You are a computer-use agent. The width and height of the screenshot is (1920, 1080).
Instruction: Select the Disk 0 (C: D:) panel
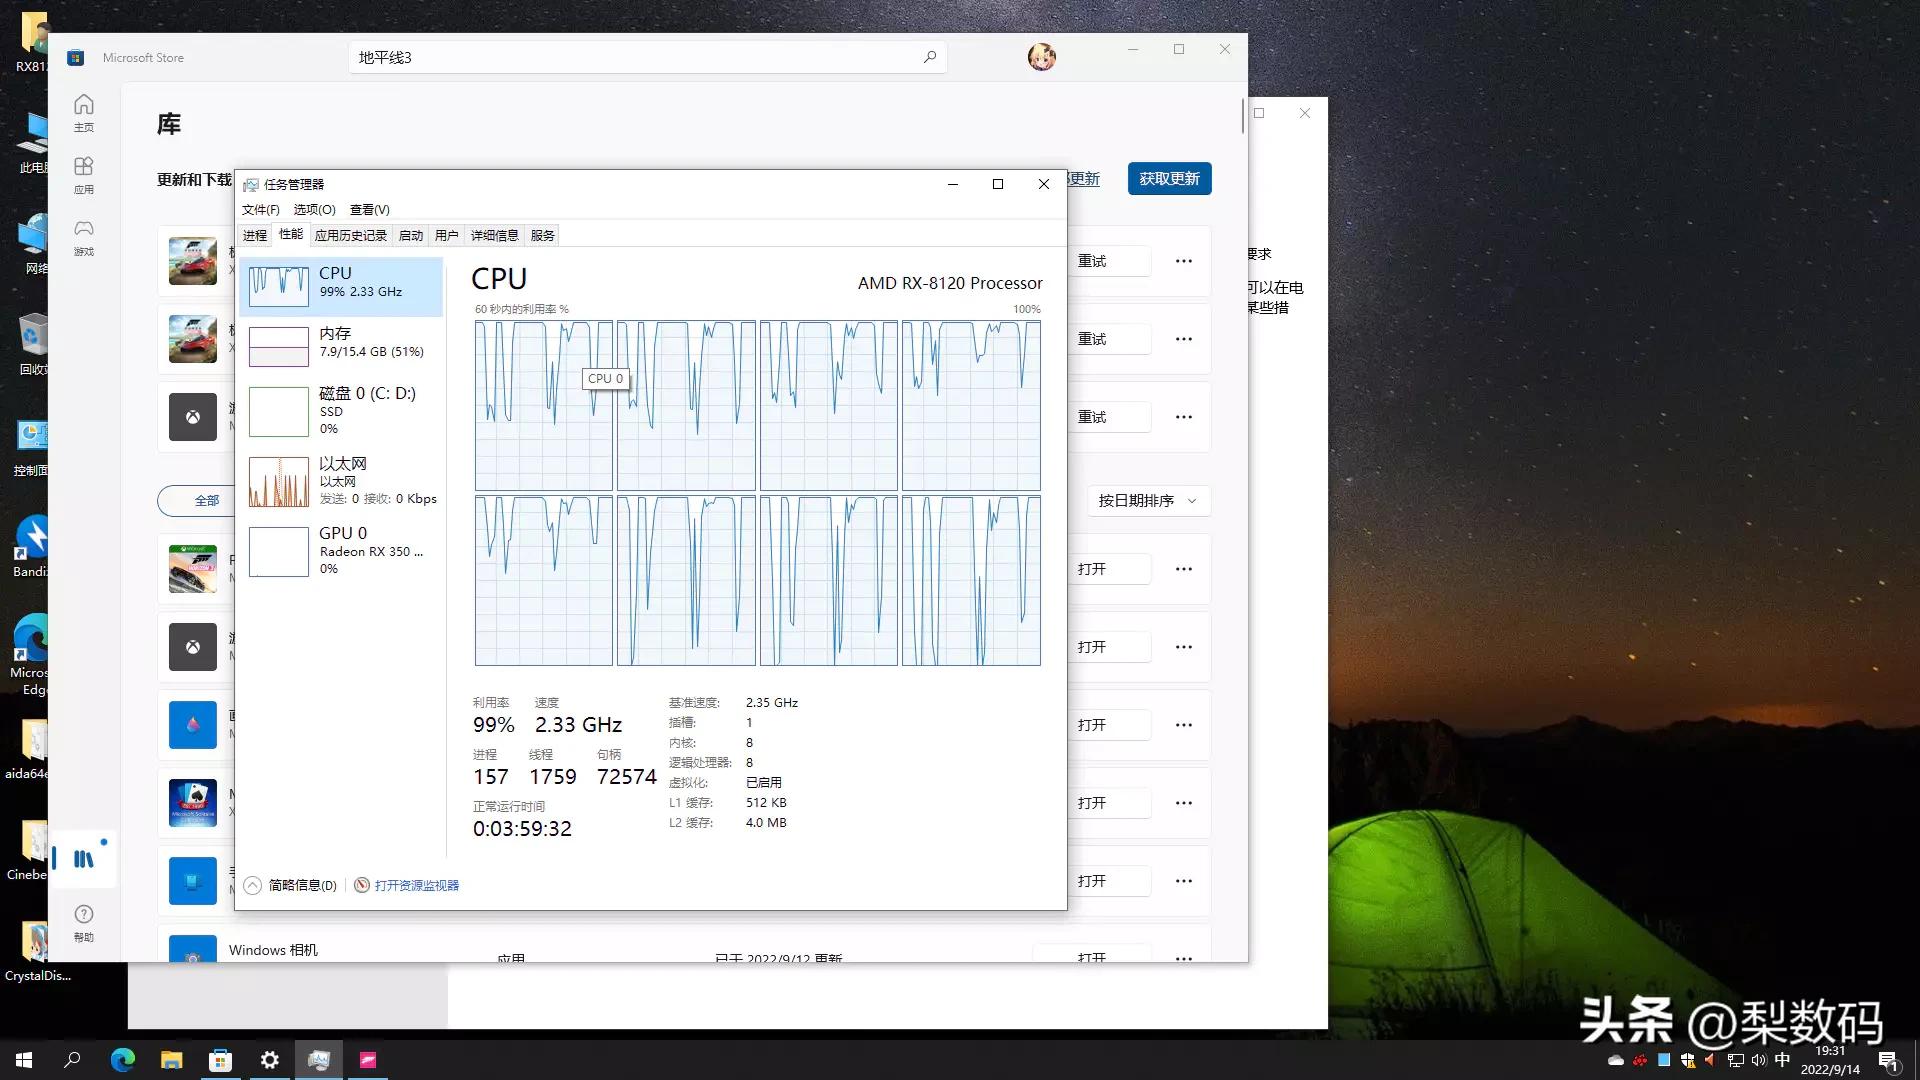pyautogui.click(x=342, y=410)
